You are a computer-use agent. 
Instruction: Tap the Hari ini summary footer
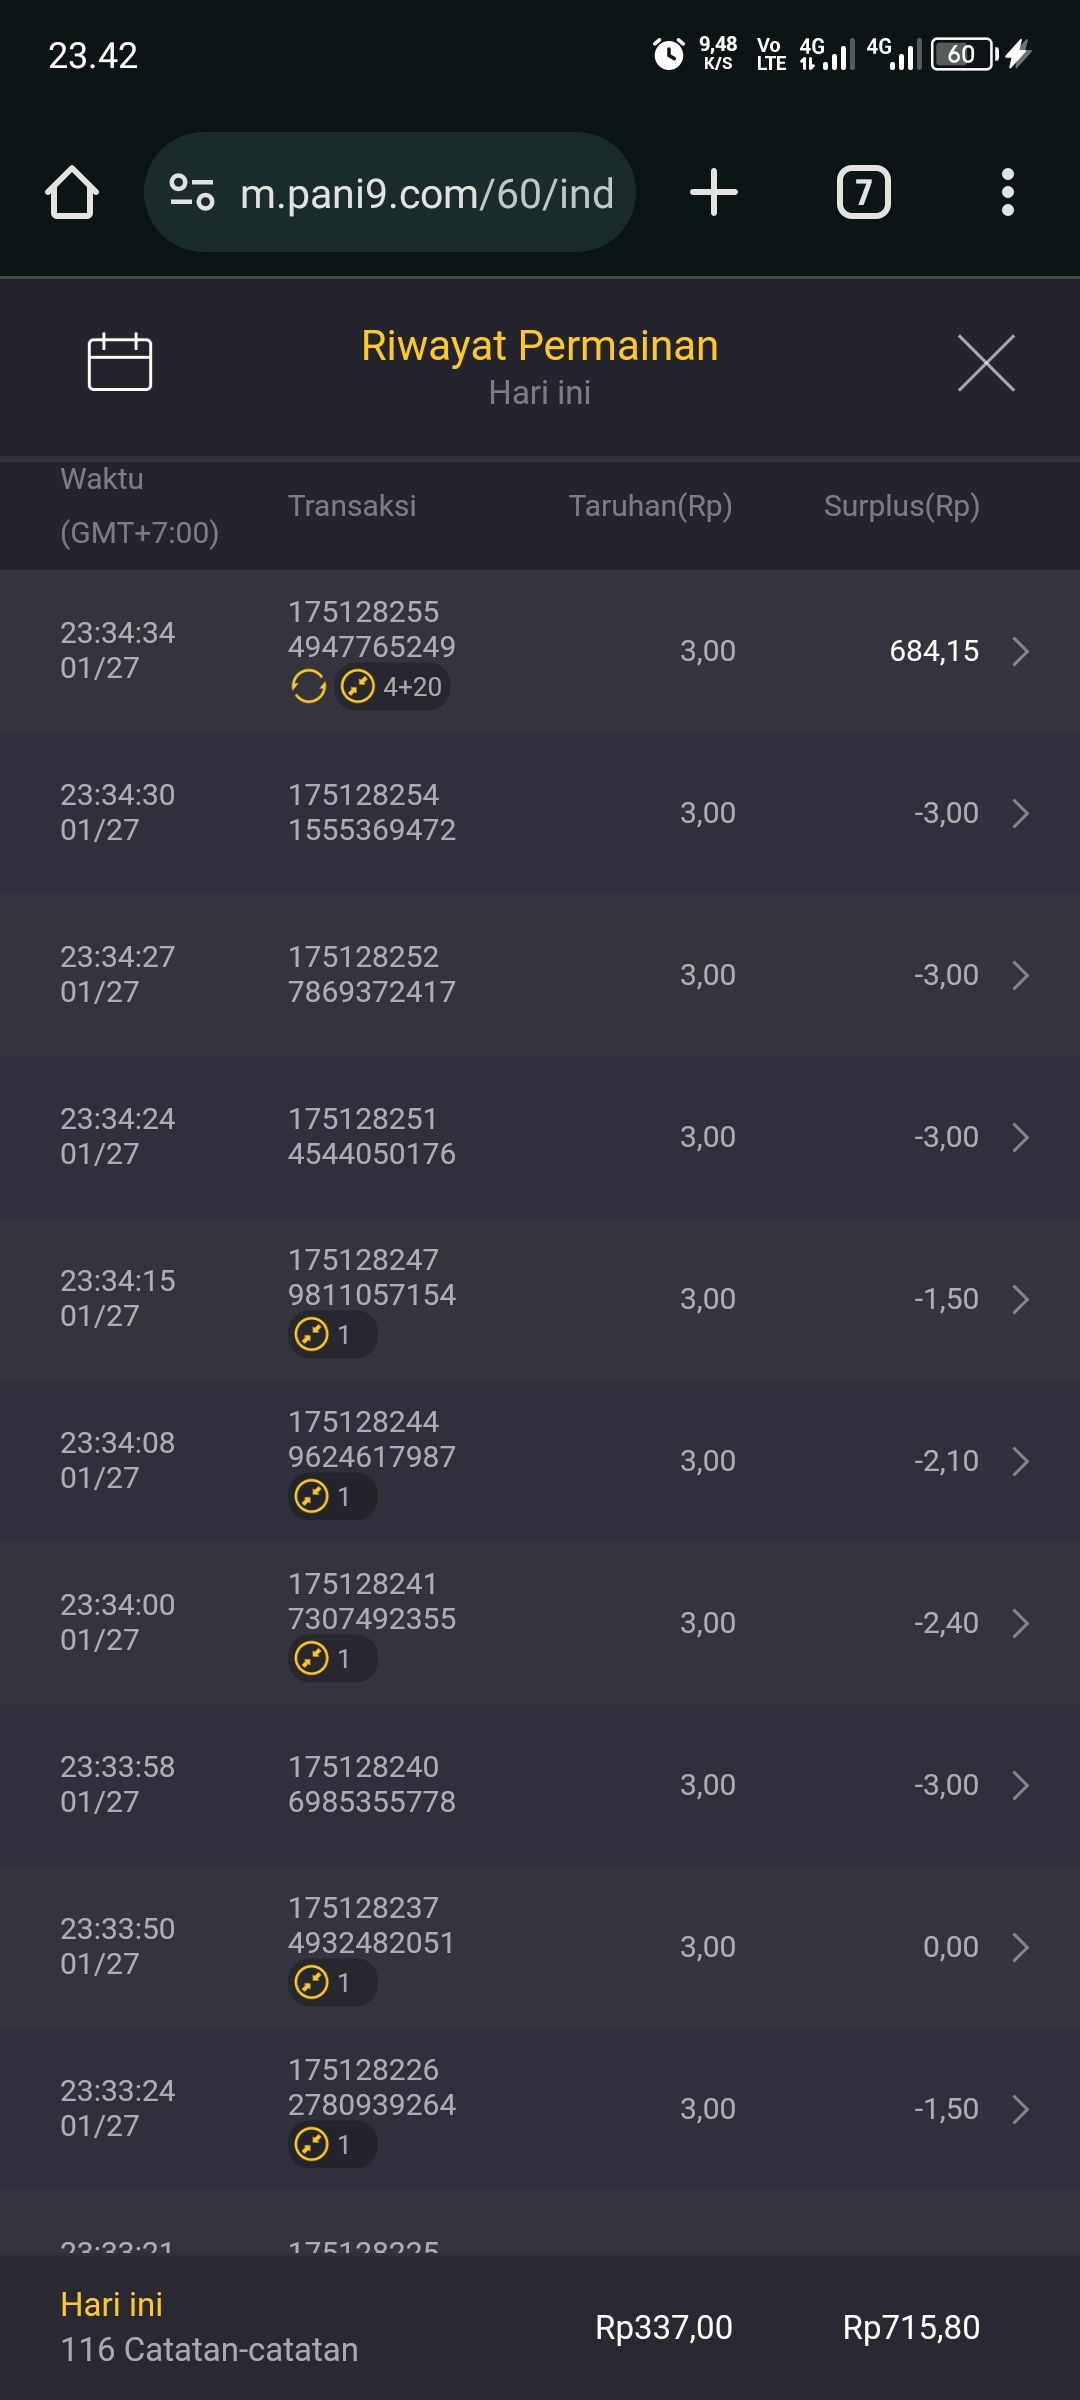[209, 2327]
